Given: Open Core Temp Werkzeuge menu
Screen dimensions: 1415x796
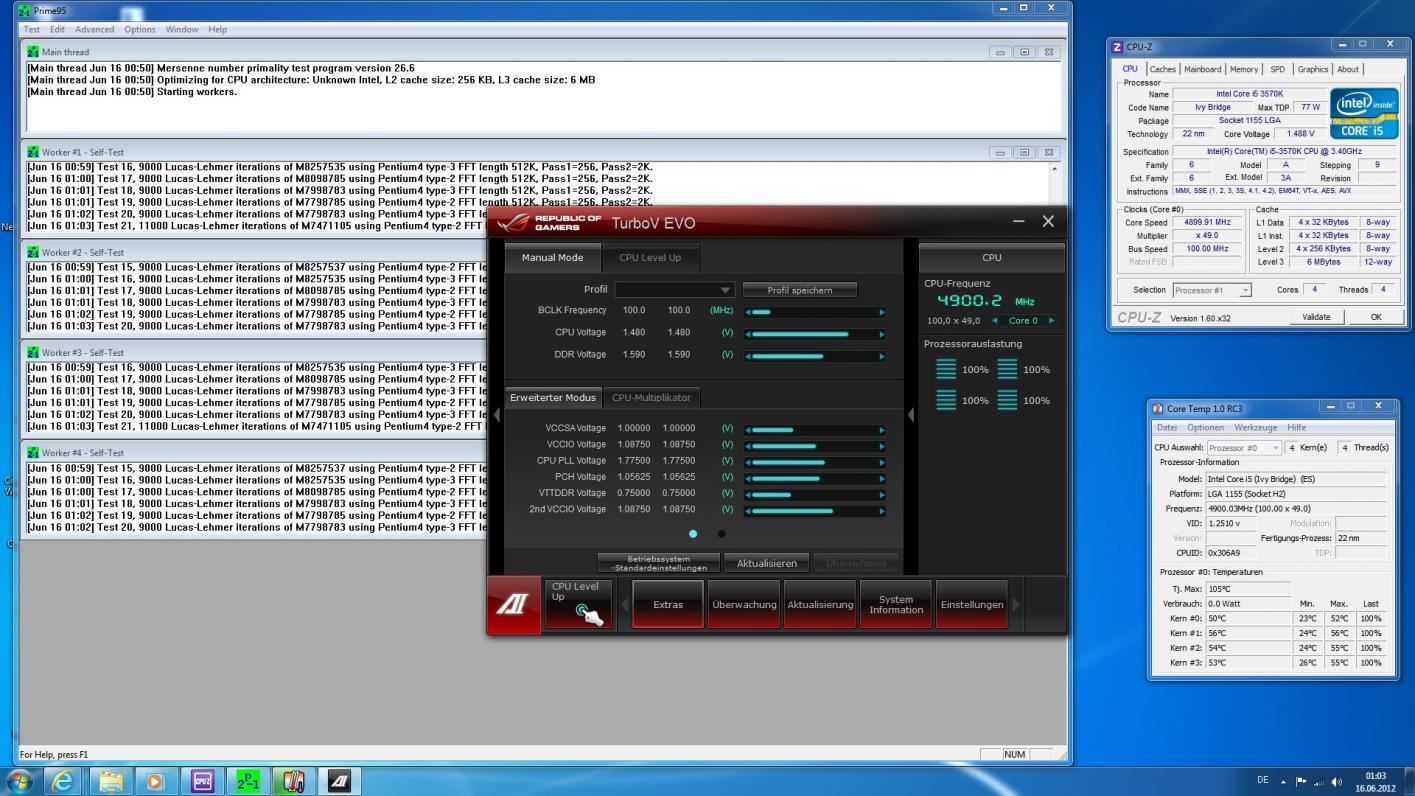Looking at the screenshot, I should coord(1256,427).
